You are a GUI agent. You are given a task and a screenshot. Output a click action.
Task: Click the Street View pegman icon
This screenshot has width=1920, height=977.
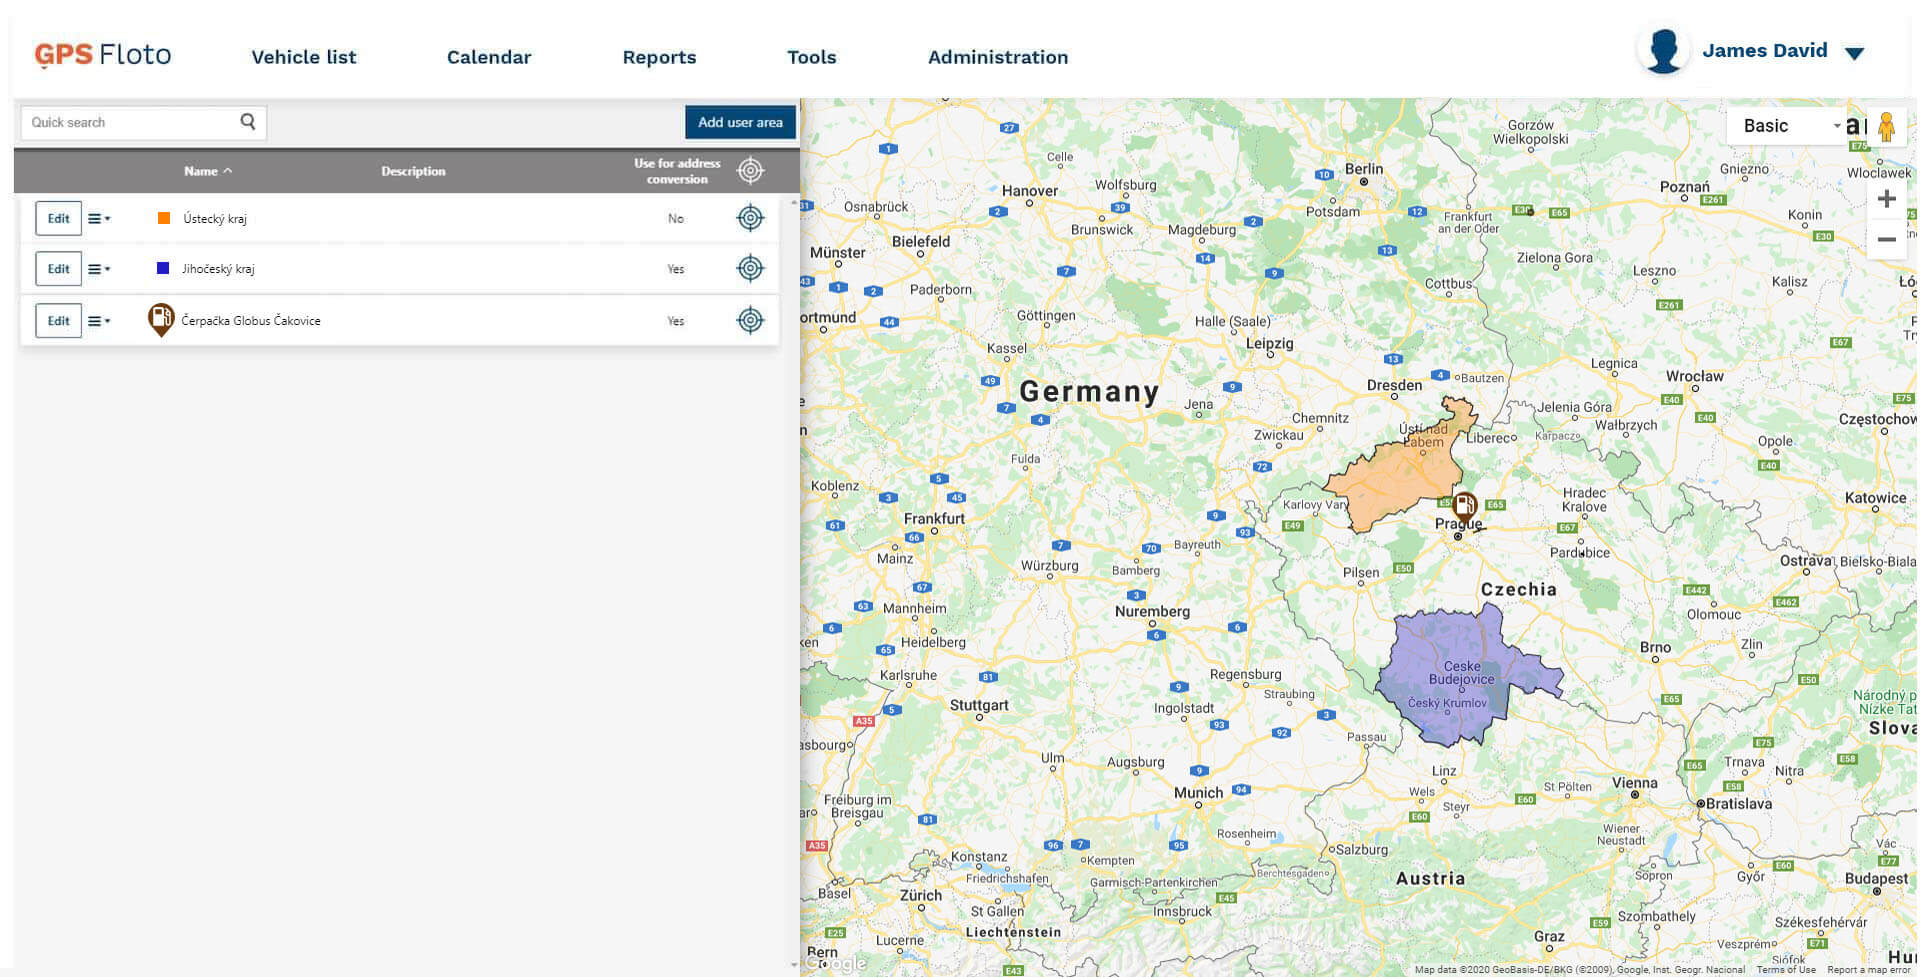(1886, 127)
